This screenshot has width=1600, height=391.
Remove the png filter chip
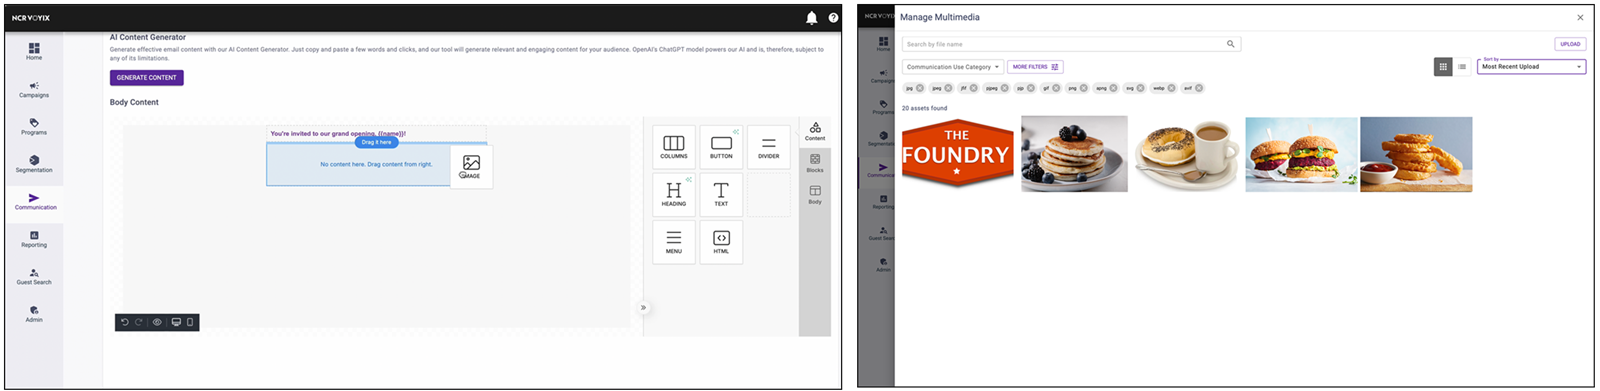1084,88
